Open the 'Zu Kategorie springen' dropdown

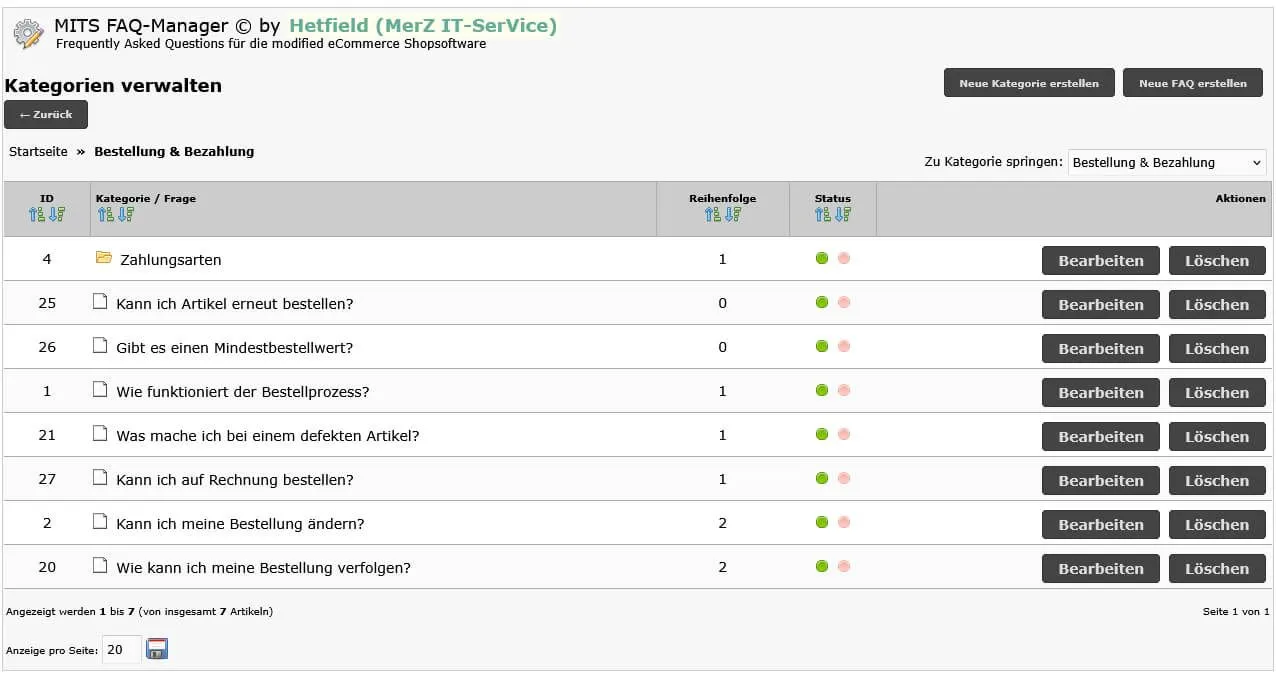coord(1167,163)
